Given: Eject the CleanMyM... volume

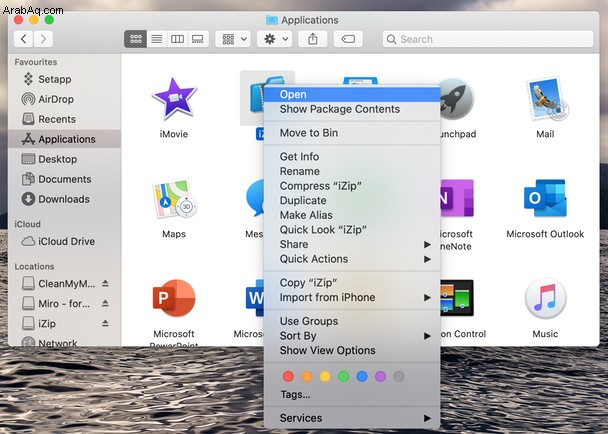Looking at the screenshot, I should click(x=105, y=284).
